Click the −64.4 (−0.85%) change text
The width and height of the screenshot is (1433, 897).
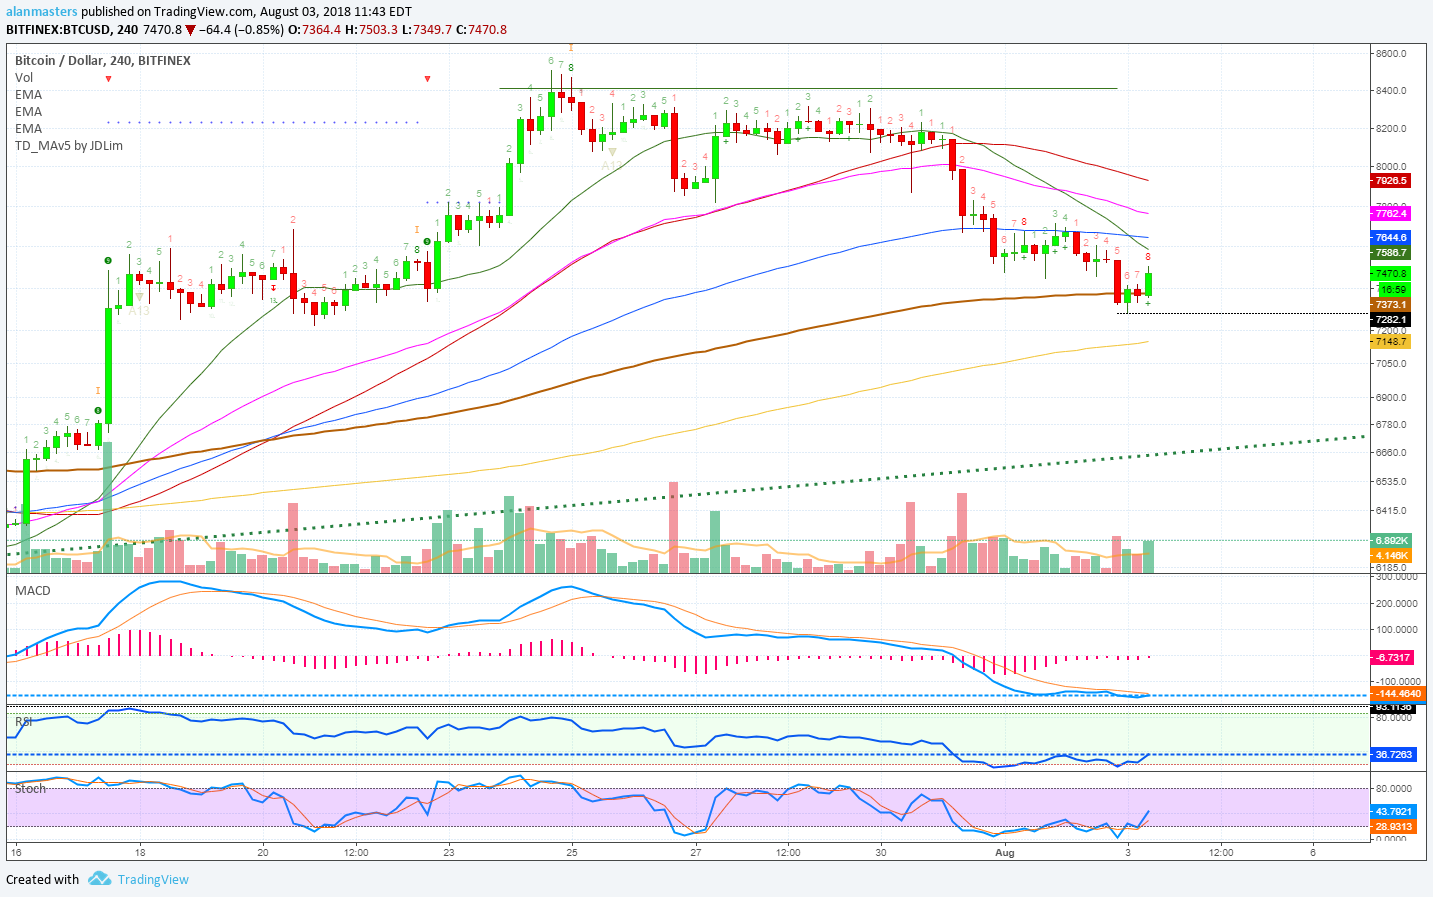click(x=241, y=29)
